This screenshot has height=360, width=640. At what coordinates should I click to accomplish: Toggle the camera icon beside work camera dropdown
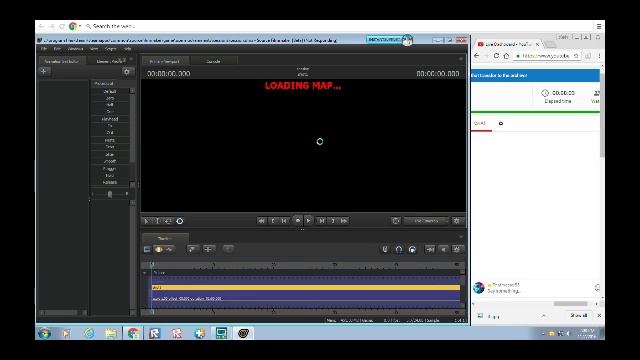(x=396, y=221)
